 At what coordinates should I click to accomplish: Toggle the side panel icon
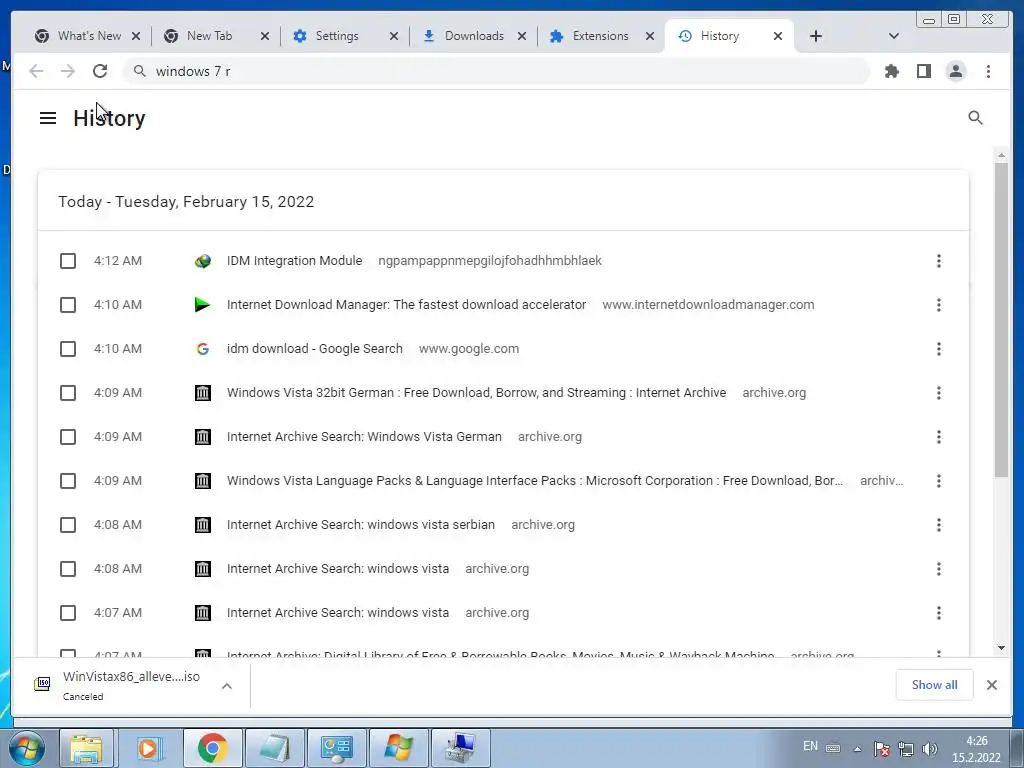click(x=923, y=71)
